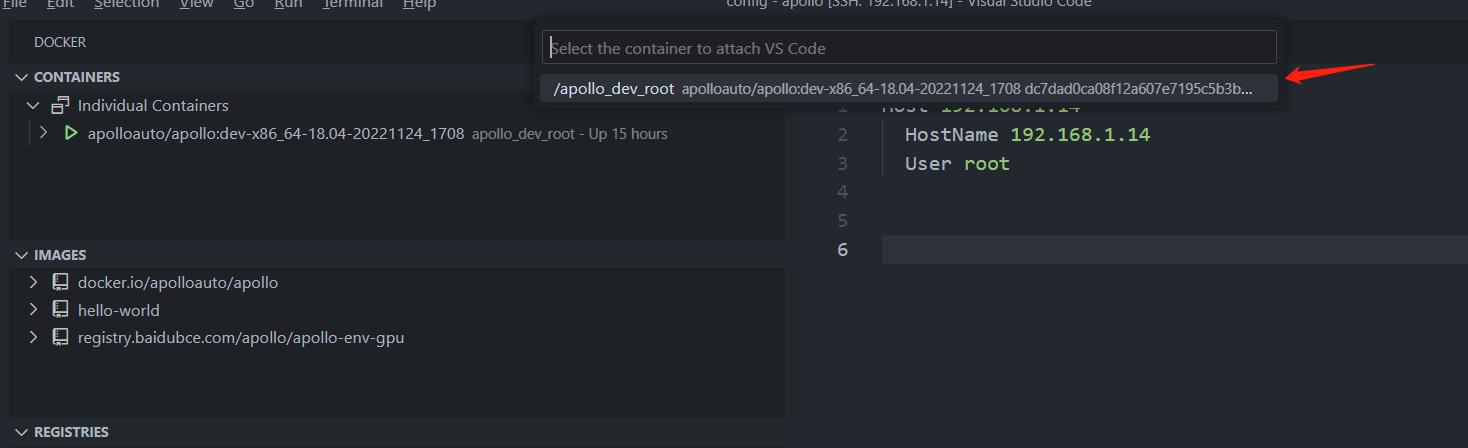The width and height of the screenshot is (1468, 448).
Task: Click the Individual Containers group icon
Action: 61,105
